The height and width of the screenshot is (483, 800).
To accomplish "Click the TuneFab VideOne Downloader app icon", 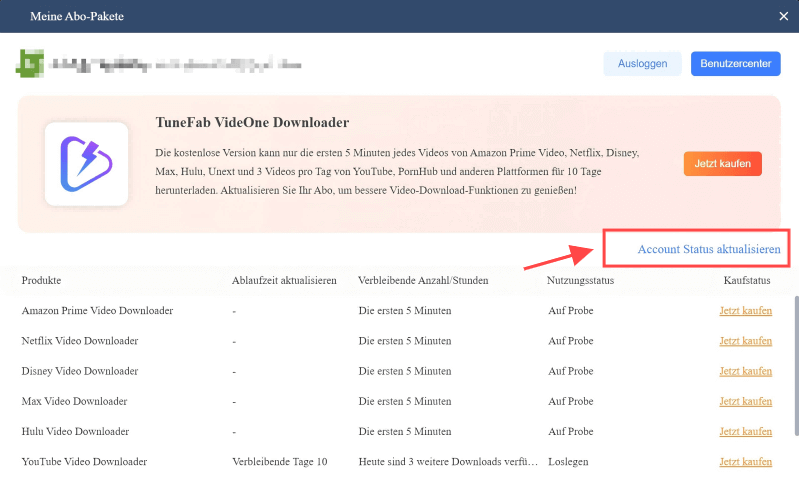I will tap(86, 164).
